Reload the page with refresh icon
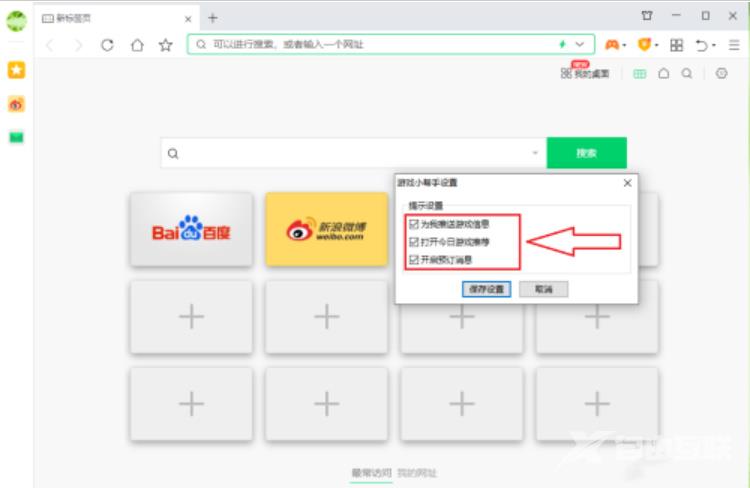Screen dimensions: 750x488 click(107, 45)
